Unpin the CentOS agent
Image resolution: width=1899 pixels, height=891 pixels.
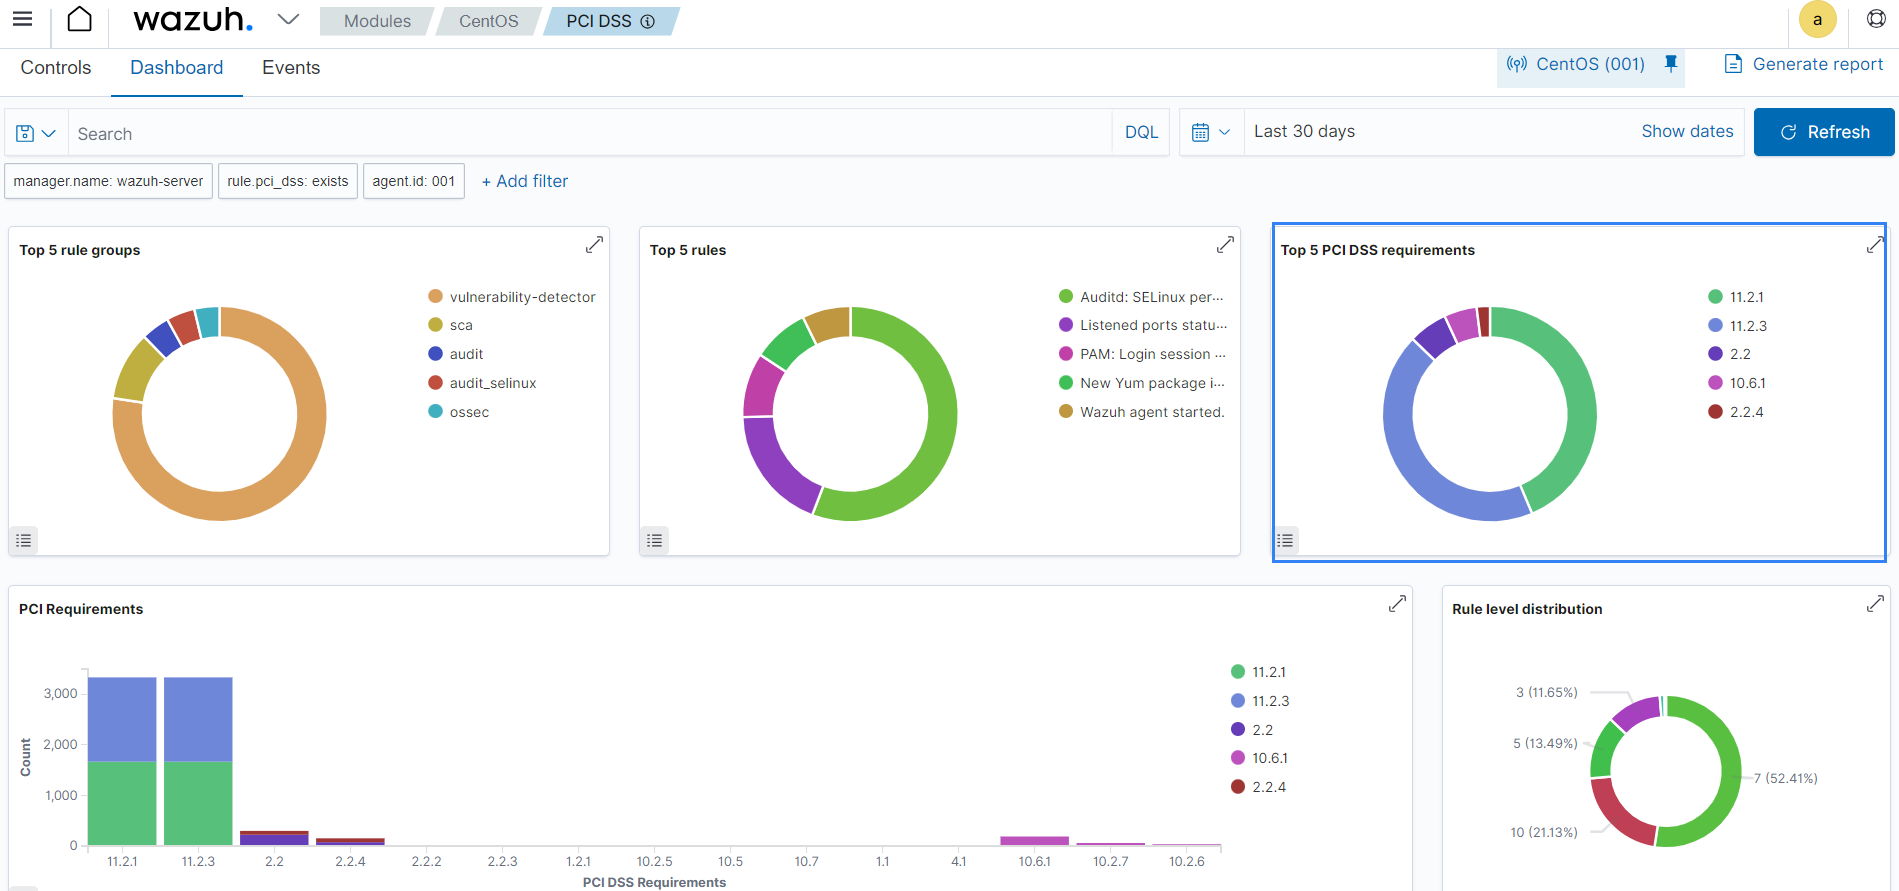tap(1671, 63)
